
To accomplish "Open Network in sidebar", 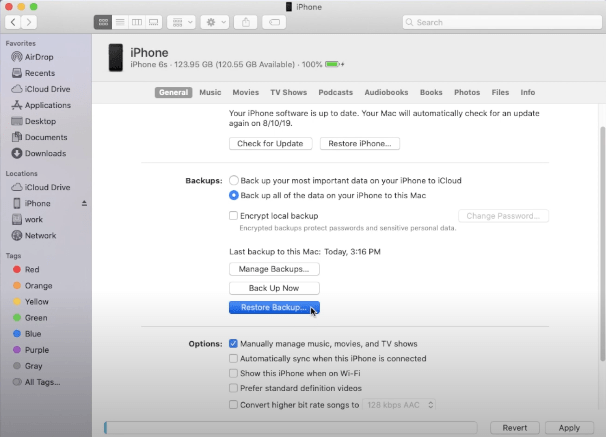I will [x=34, y=235].
